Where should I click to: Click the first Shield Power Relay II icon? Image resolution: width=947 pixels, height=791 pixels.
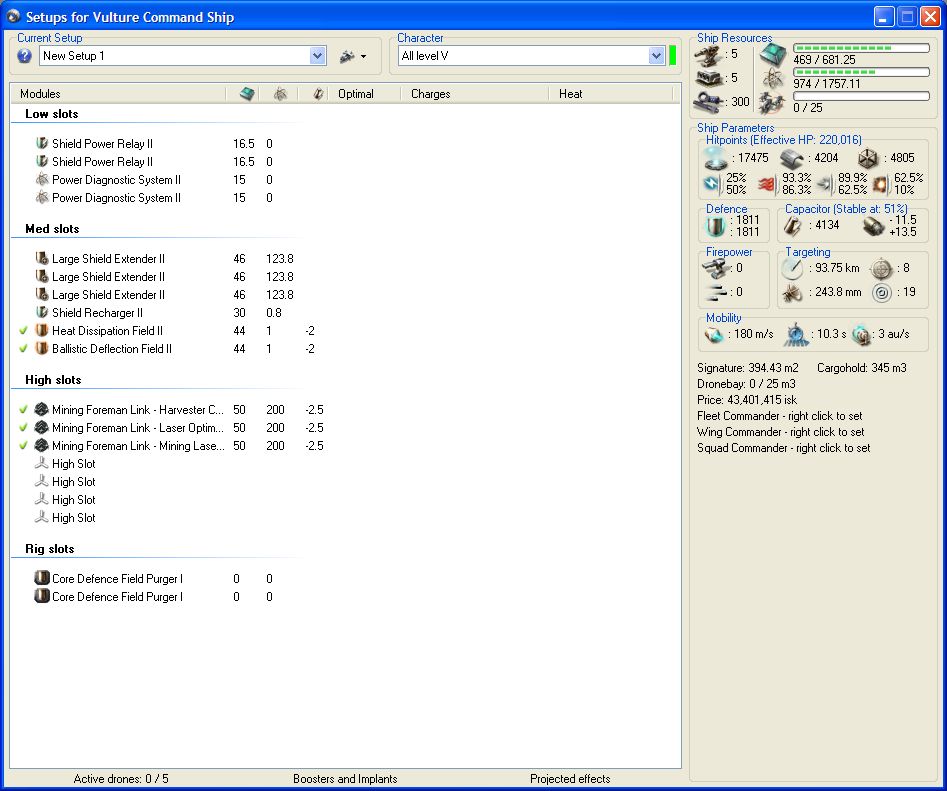click(42, 144)
